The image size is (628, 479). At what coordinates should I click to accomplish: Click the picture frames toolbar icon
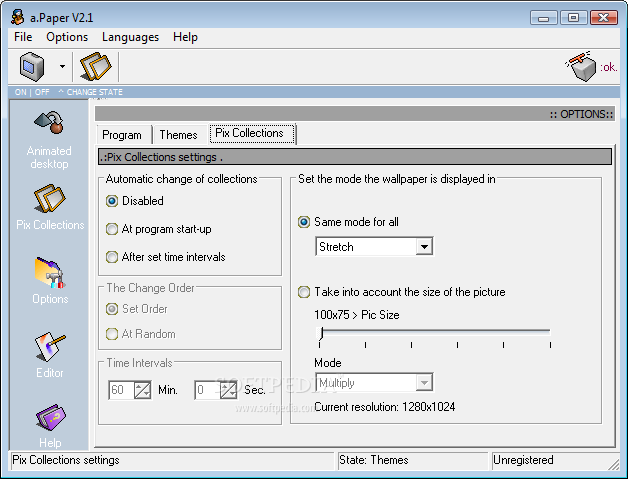pos(95,66)
